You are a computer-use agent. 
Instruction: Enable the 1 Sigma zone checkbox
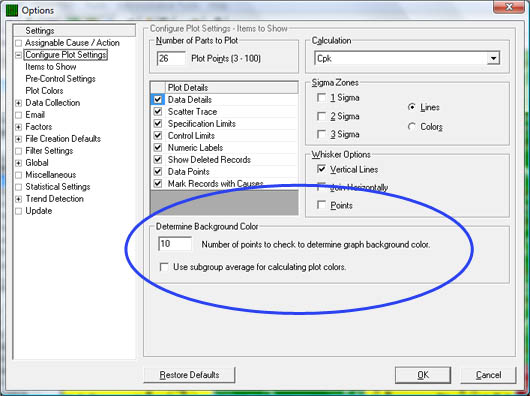(321, 98)
